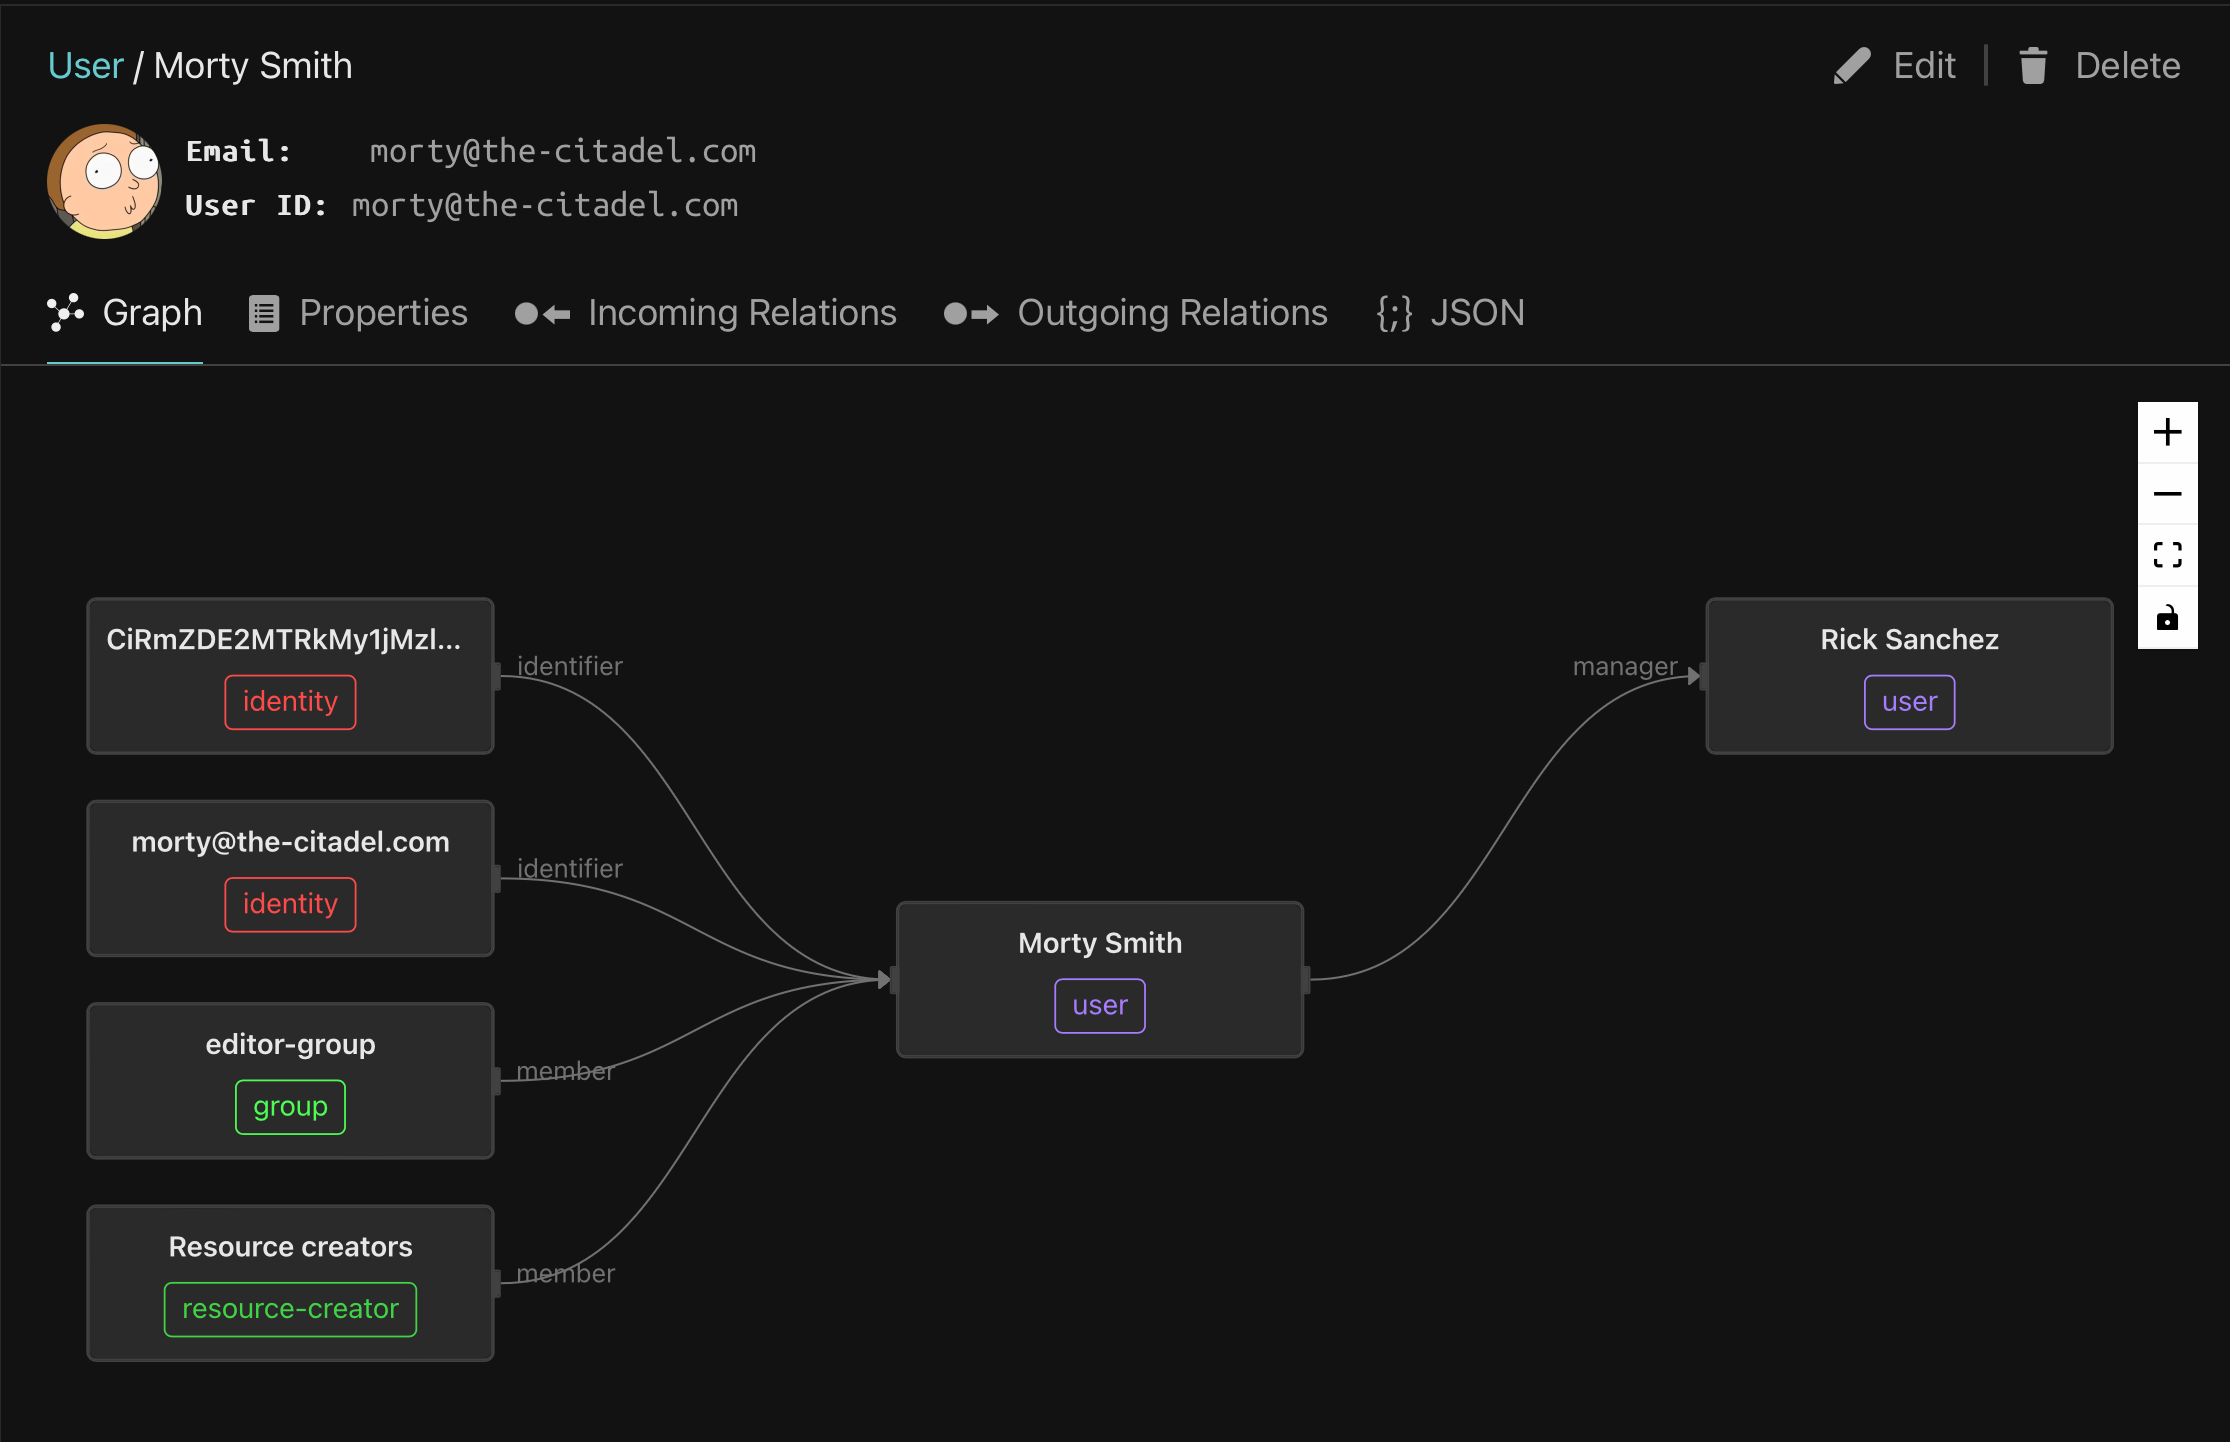This screenshot has height=1442, width=2230.
Task: Click the resource-creator tag
Action: pos(290,1309)
